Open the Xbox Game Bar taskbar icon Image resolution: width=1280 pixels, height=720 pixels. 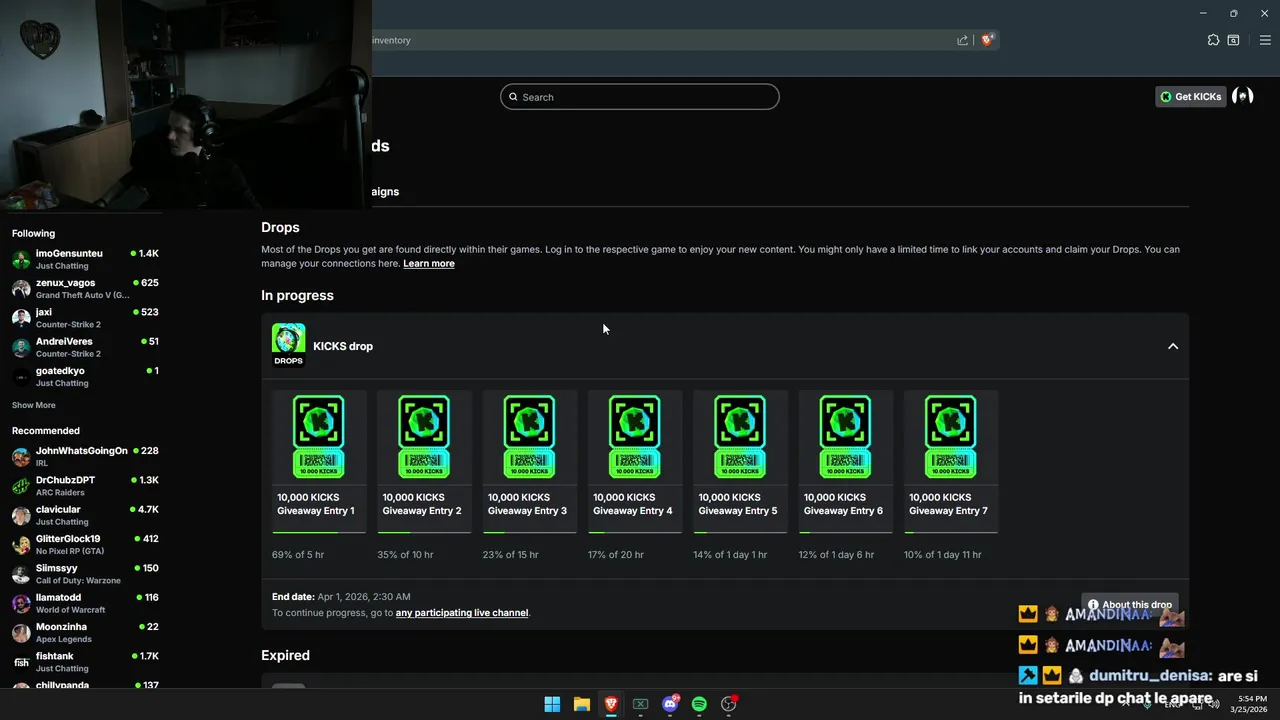(x=640, y=704)
